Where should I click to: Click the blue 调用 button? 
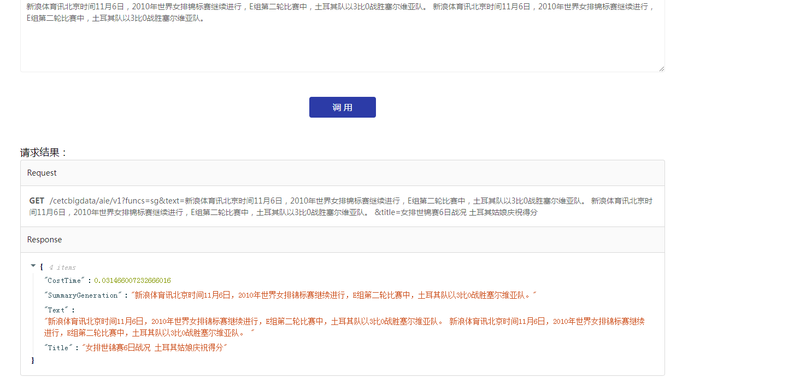click(x=342, y=107)
